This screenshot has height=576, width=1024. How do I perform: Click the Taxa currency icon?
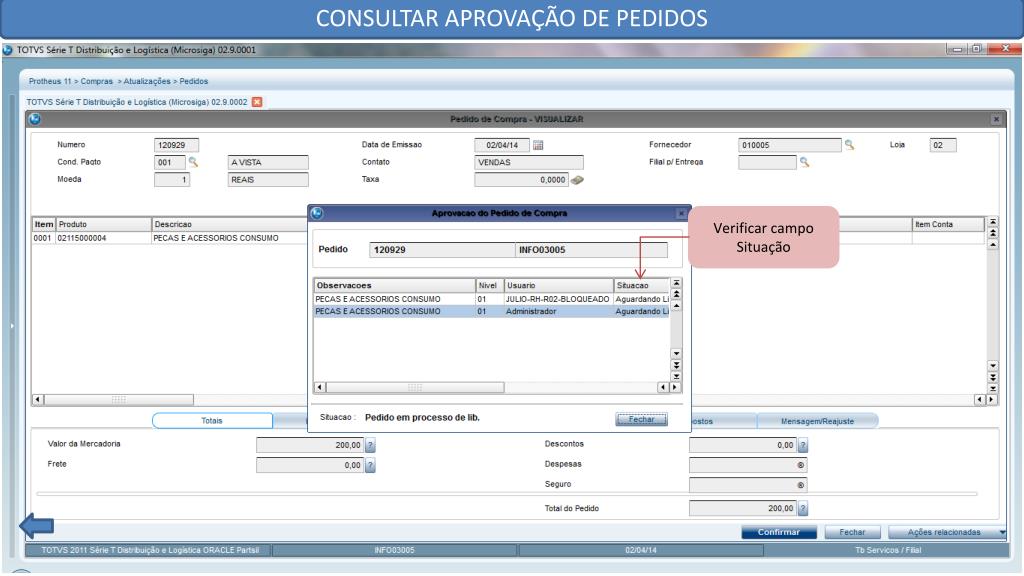point(577,180)
